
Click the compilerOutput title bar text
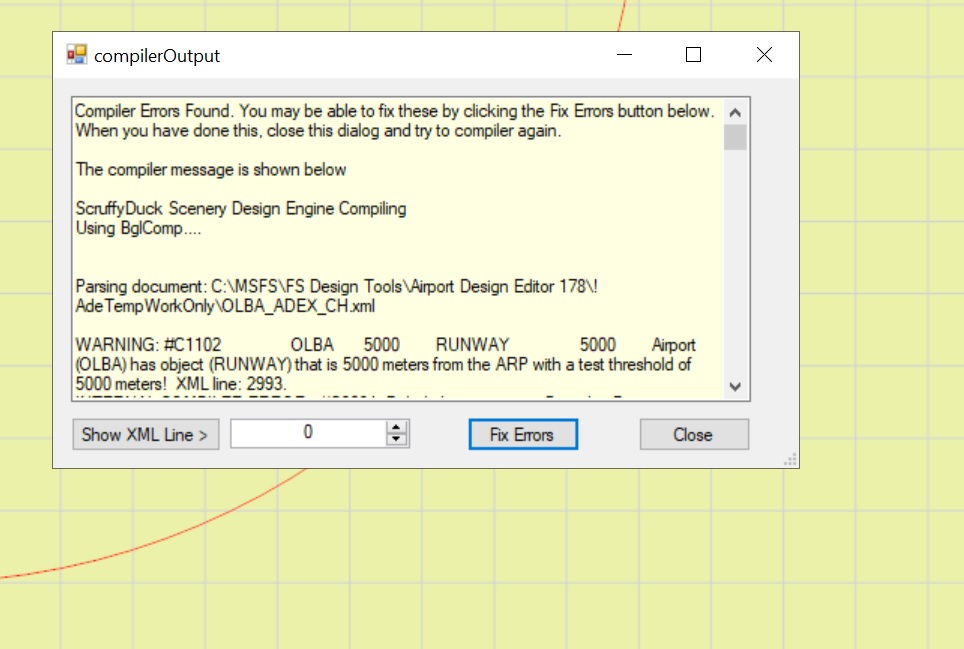click(157, 56)
